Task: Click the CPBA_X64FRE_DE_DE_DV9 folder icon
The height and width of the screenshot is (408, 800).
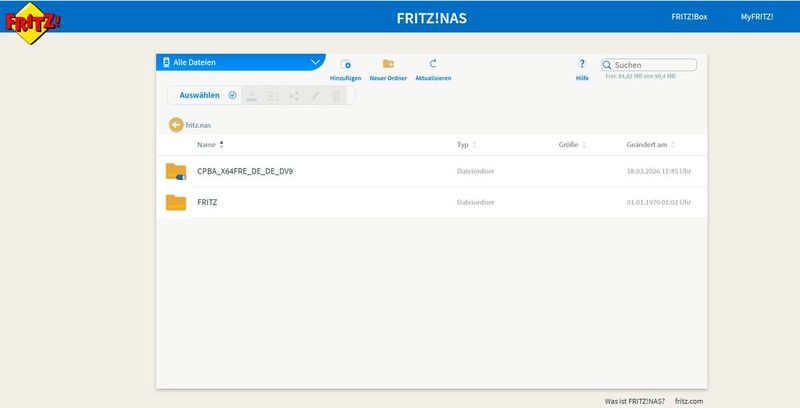Action: 176,171
